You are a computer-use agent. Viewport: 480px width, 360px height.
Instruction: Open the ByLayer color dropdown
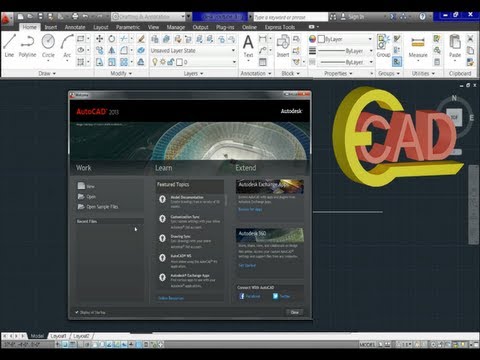[345, 39]
